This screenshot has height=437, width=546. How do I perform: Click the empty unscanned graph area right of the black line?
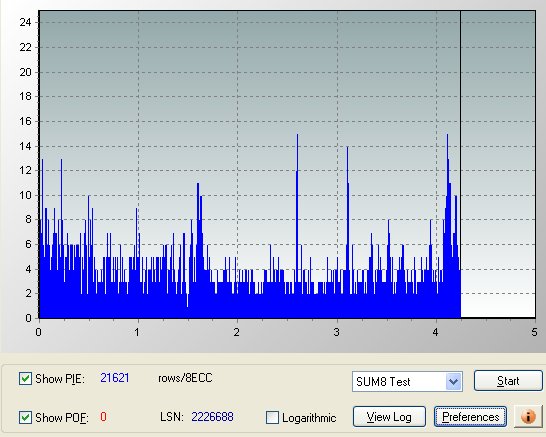pyautogui.click(x=498, y=164)
